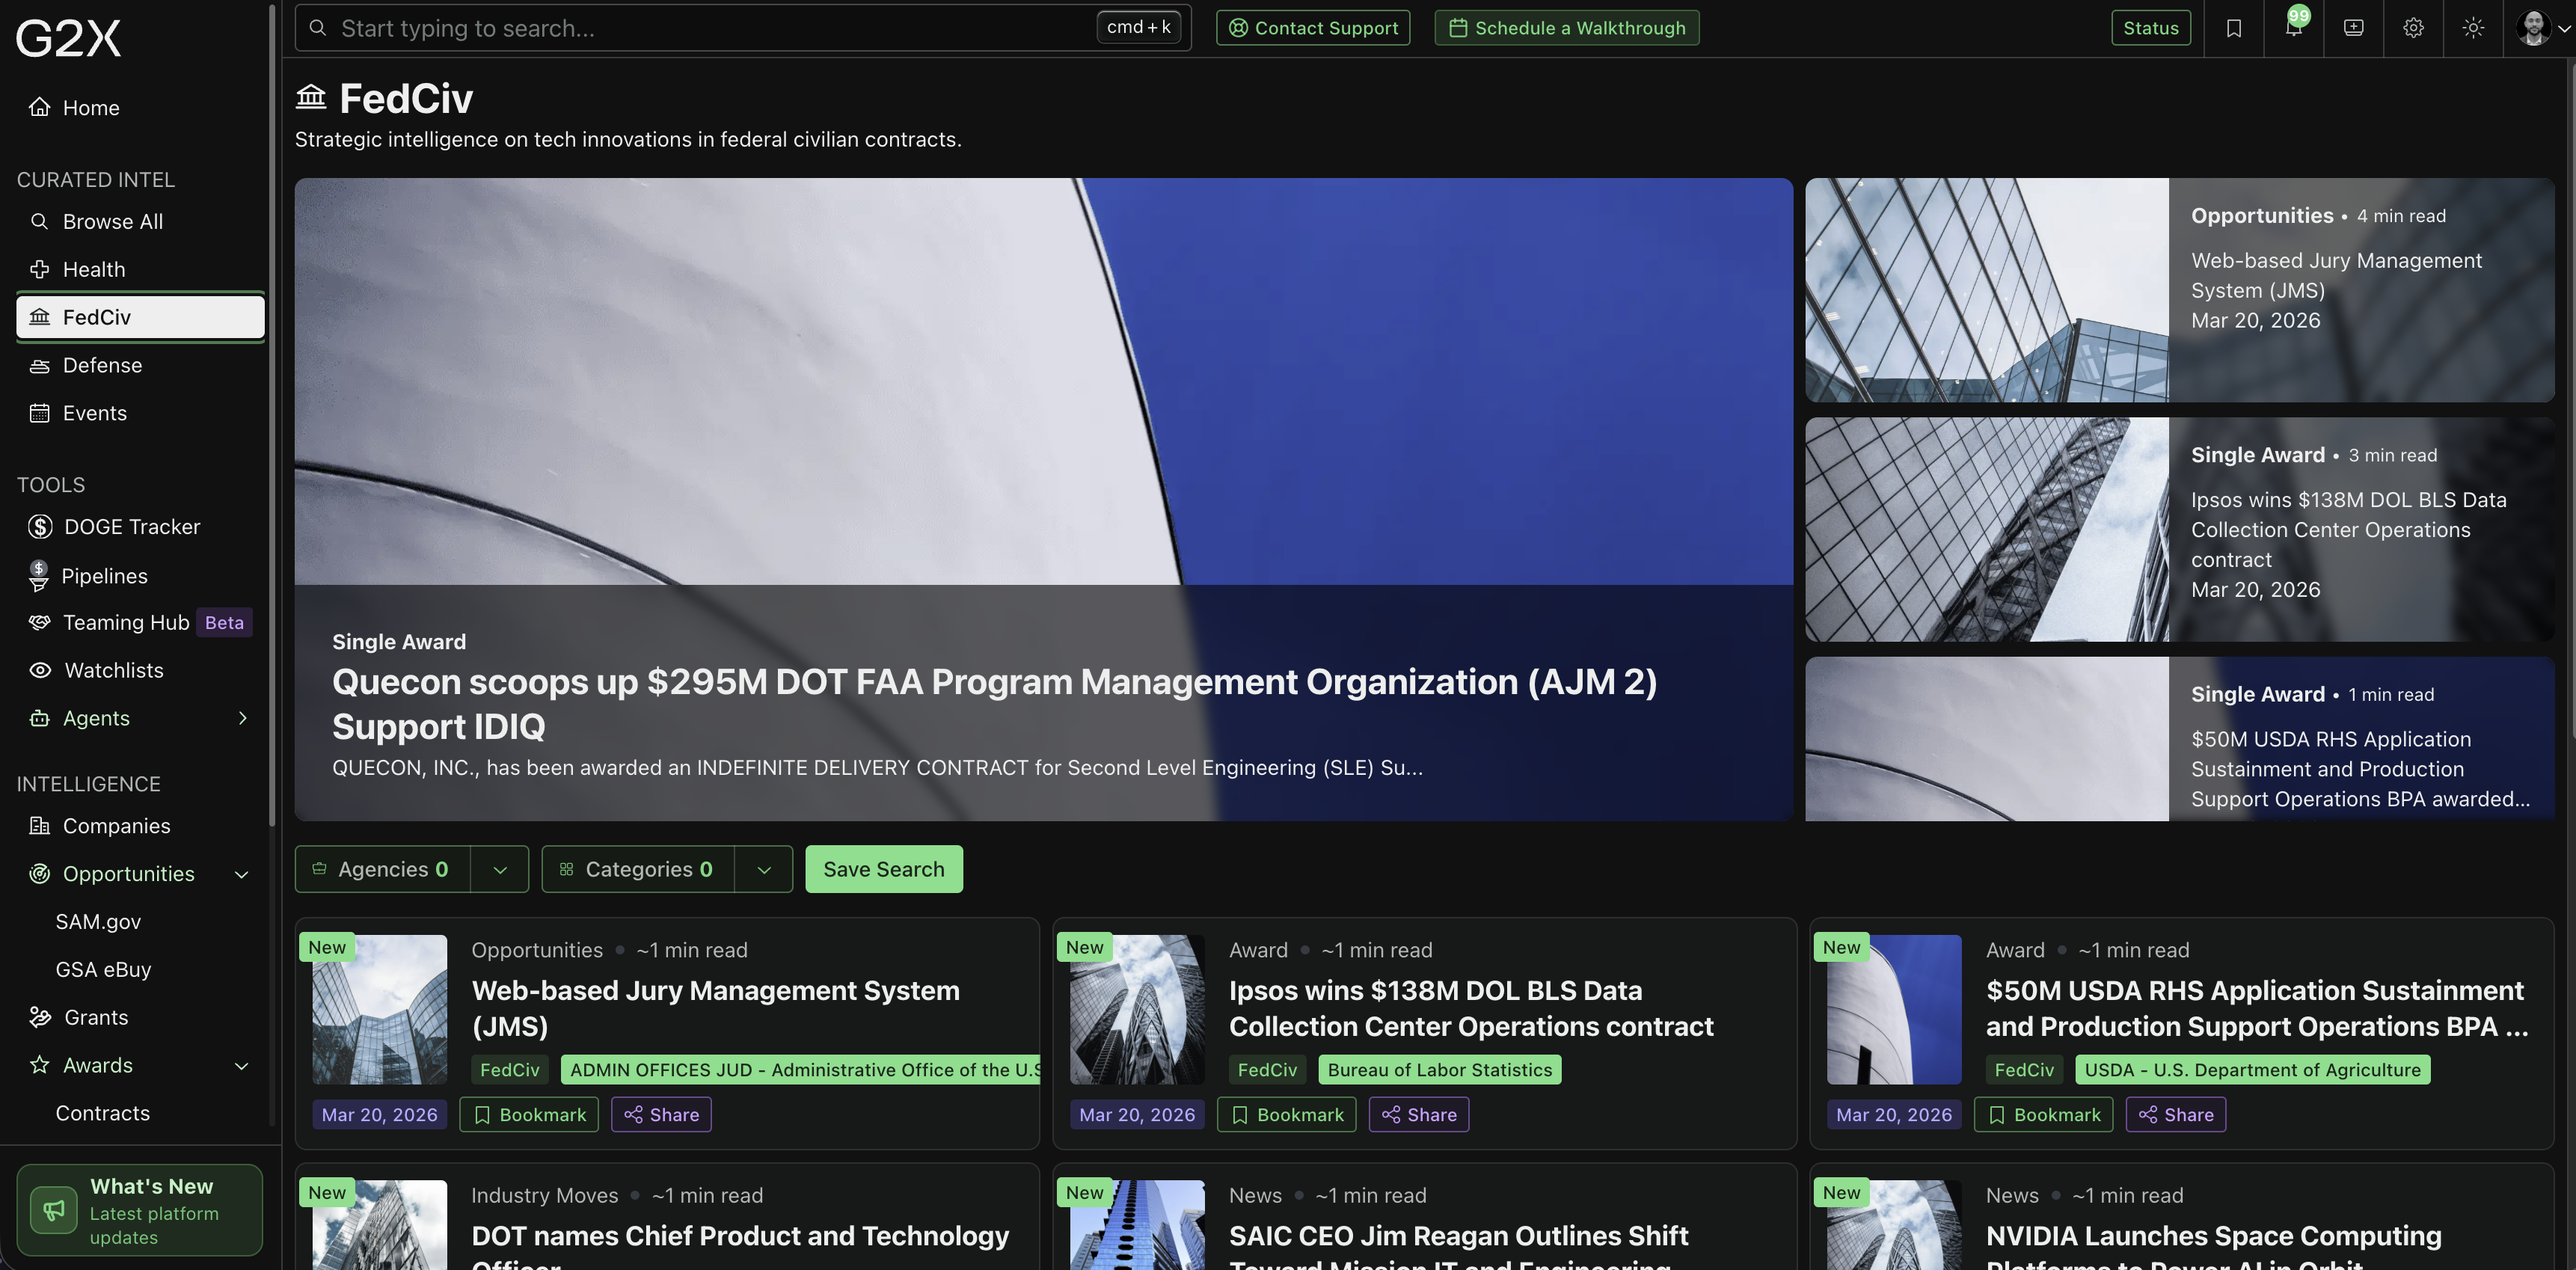The height and width of the screenshot is (1270, 2576).
Task: Expand the Categories dropdown chevron
Action: pyautogui.click(x=764, y=869)
